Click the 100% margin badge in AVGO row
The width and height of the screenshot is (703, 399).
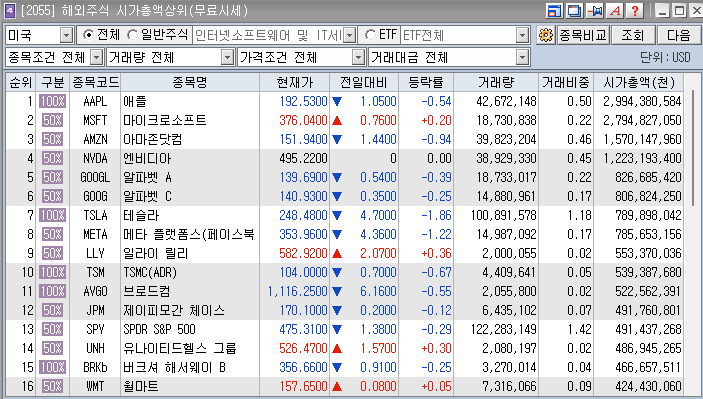tap(52, 291)
